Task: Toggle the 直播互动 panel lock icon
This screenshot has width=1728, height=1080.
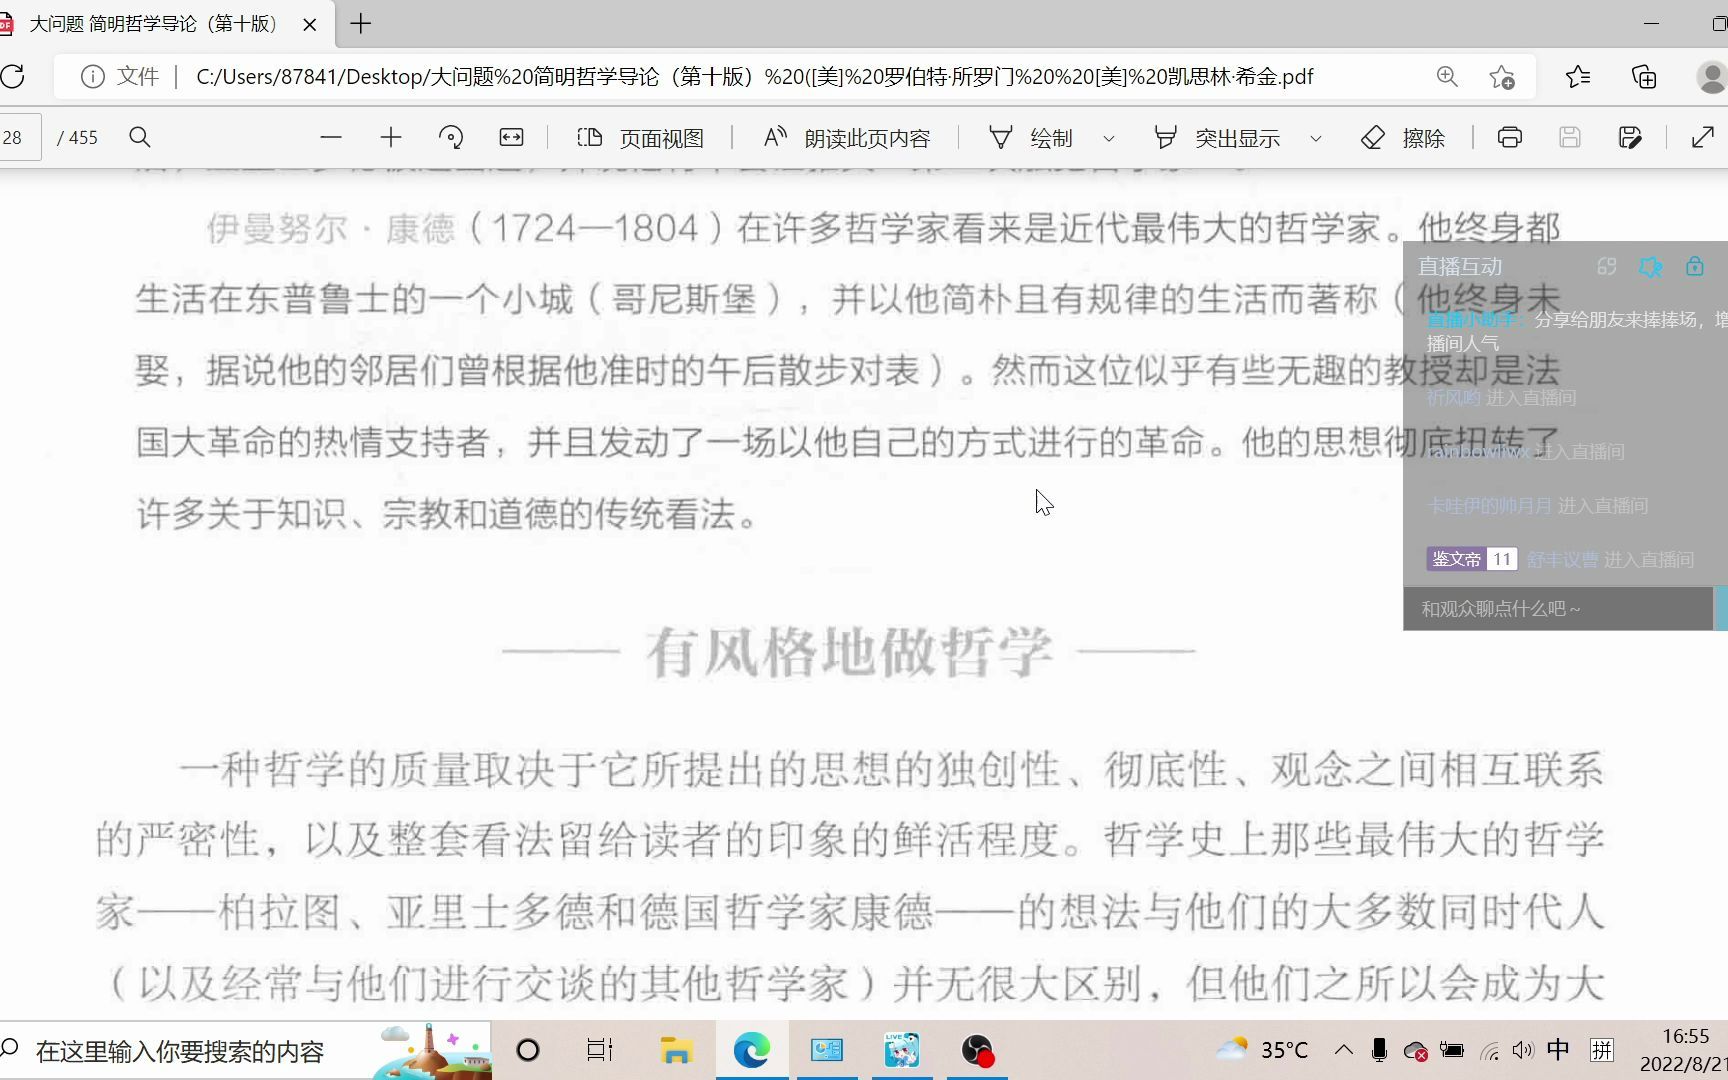Action: pyautogui.click(x=1694, y=267)
